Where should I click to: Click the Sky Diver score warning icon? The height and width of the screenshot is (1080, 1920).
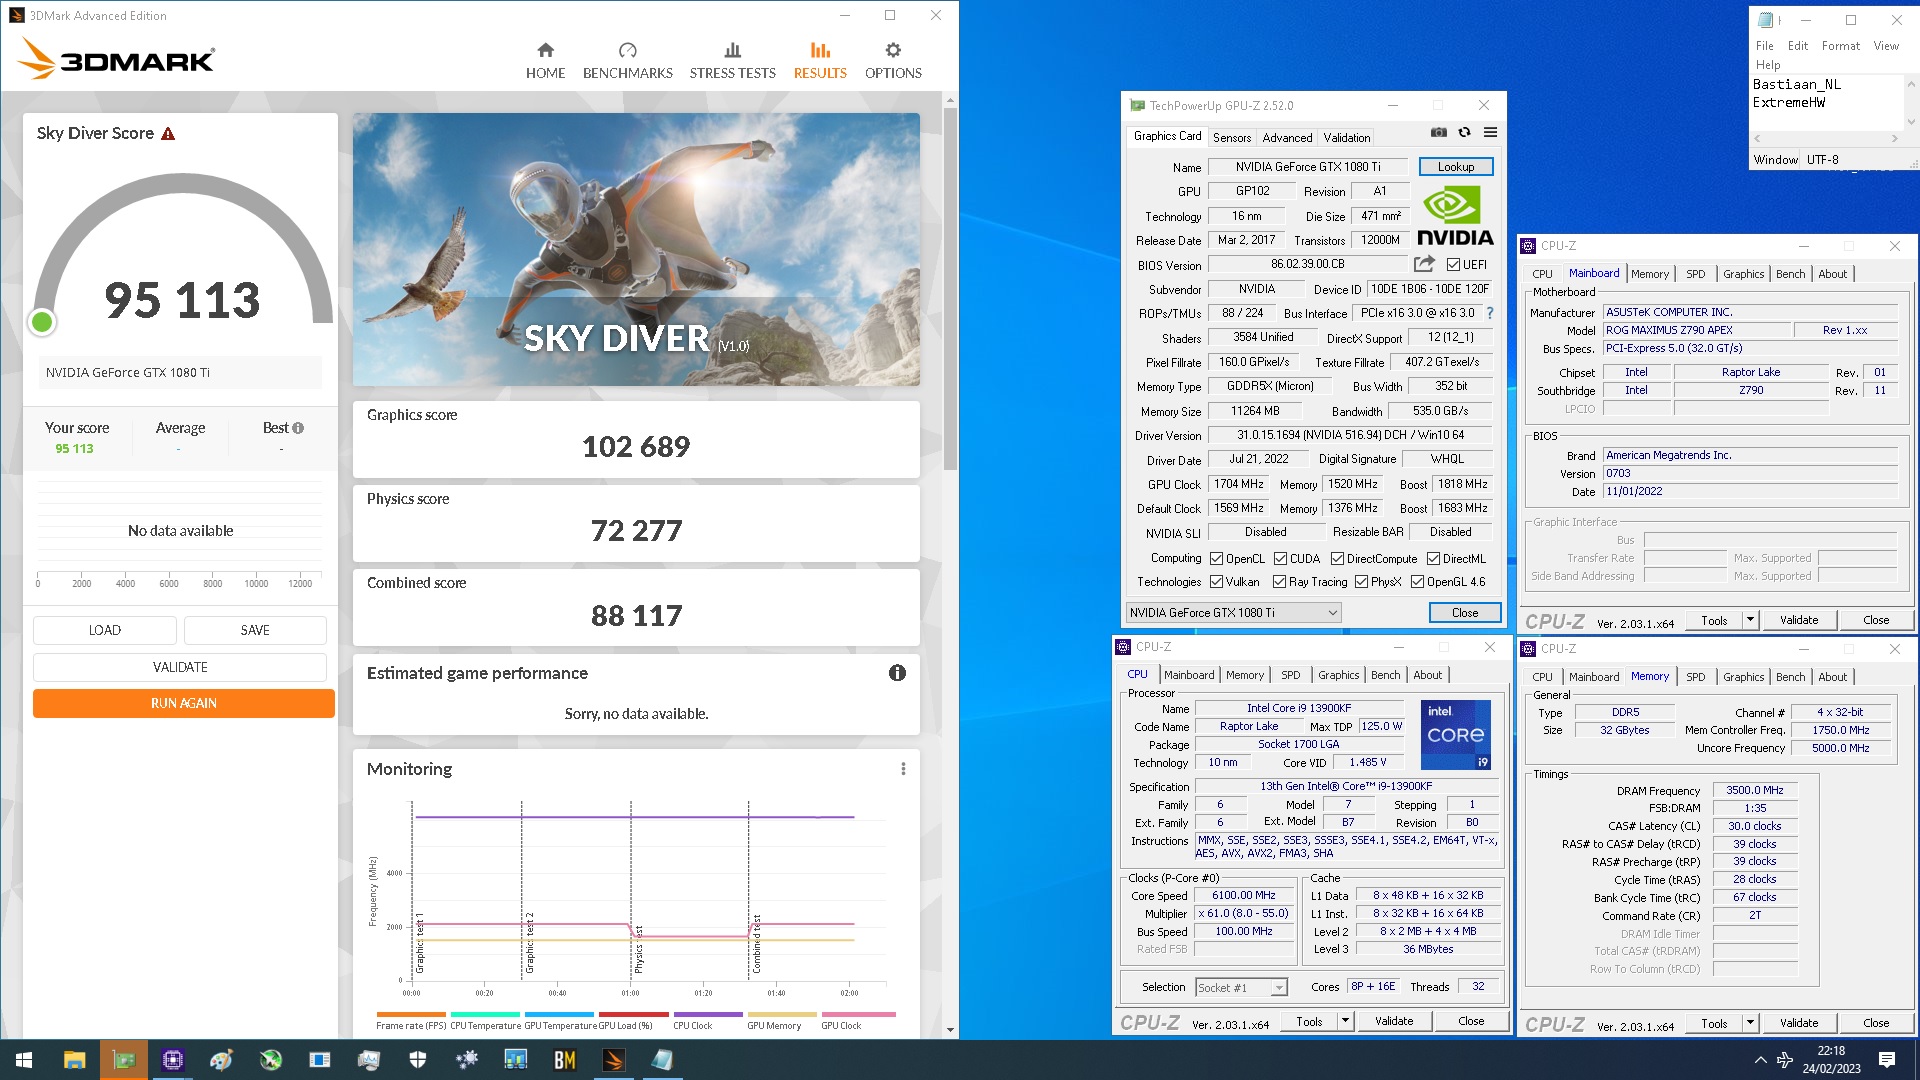[168, 133]
